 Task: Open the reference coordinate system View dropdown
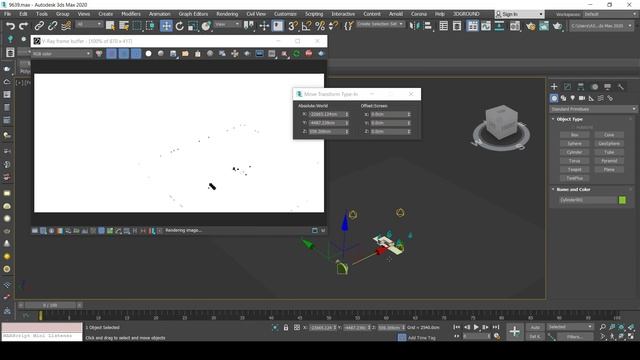tap(227, 24)
